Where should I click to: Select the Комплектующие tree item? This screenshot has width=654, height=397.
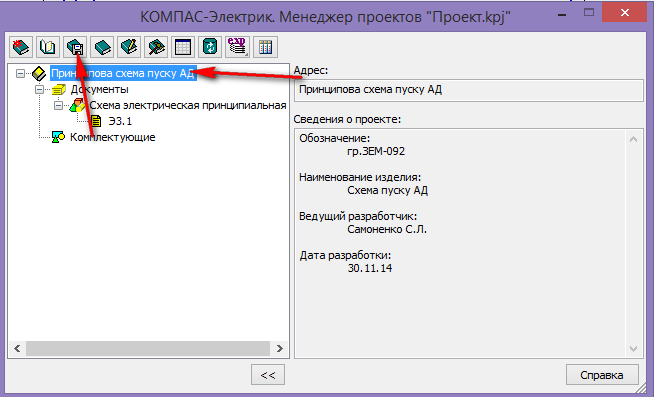[113, 137]
